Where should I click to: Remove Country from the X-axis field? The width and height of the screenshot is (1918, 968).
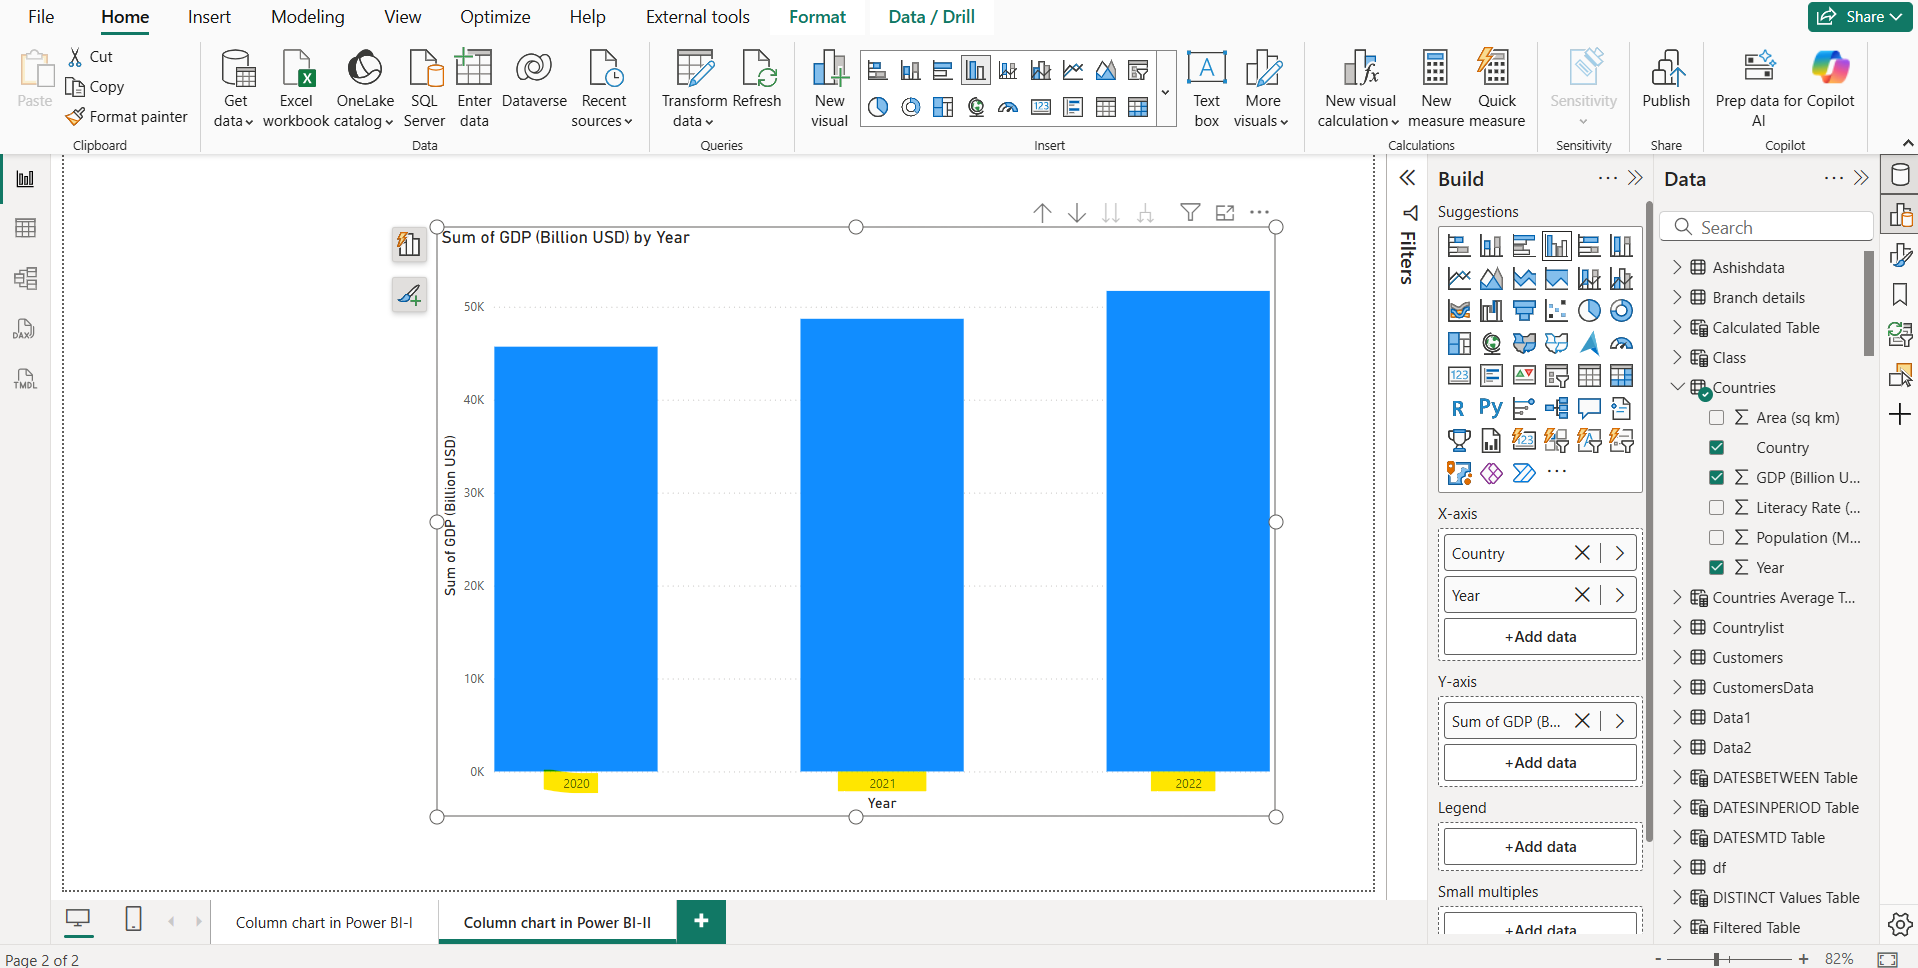point(1582,552)
